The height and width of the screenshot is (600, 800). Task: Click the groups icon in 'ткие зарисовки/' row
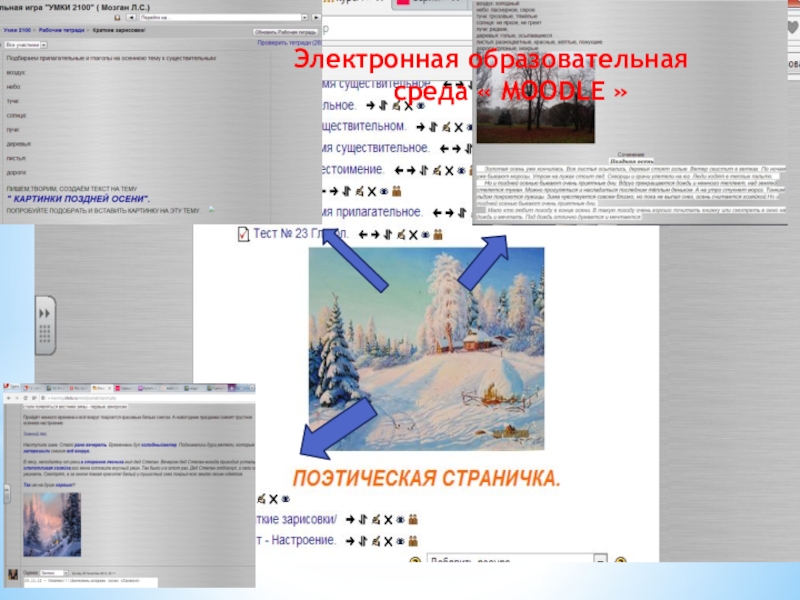pyautogui.click(x=413, y=520)
